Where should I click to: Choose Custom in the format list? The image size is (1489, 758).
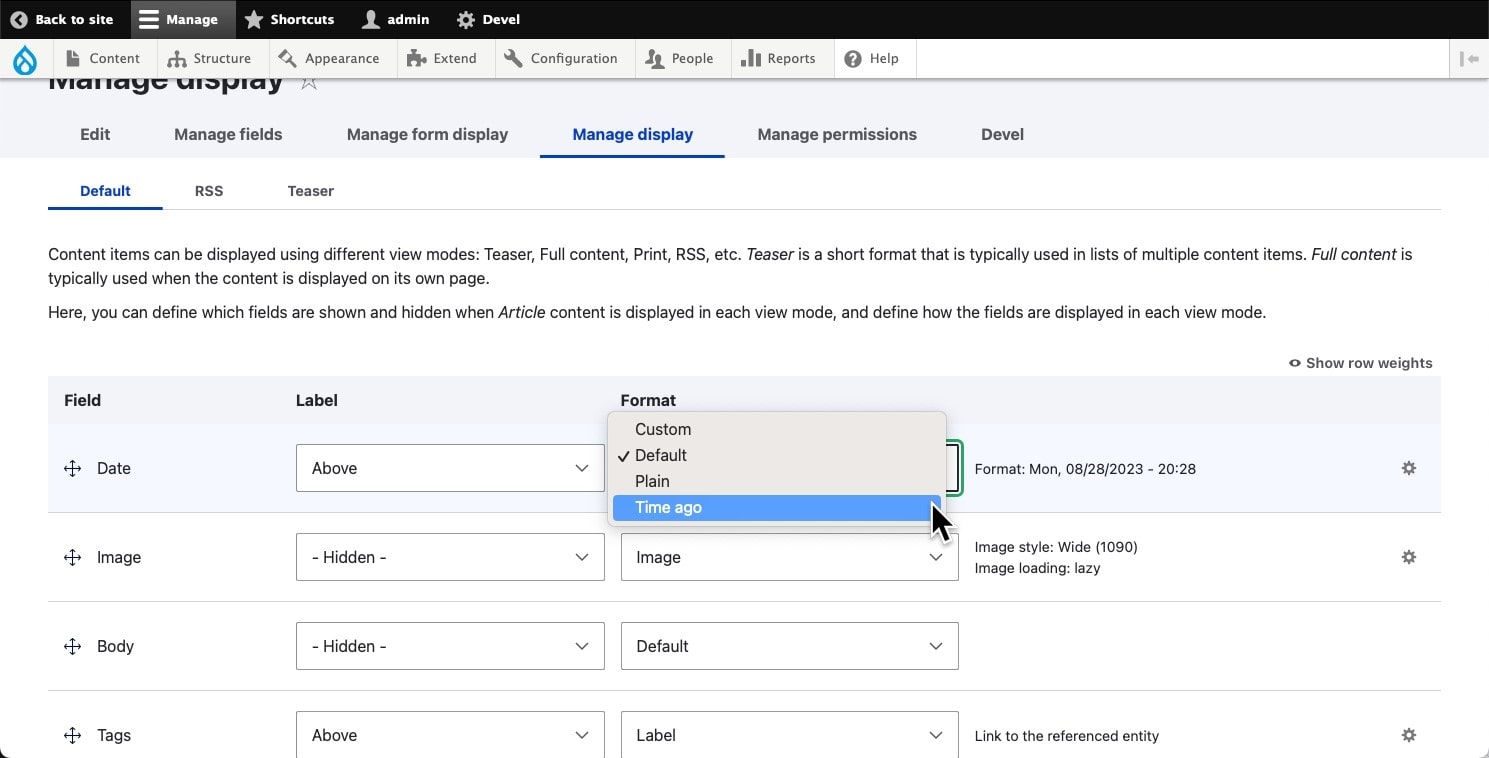776,429
